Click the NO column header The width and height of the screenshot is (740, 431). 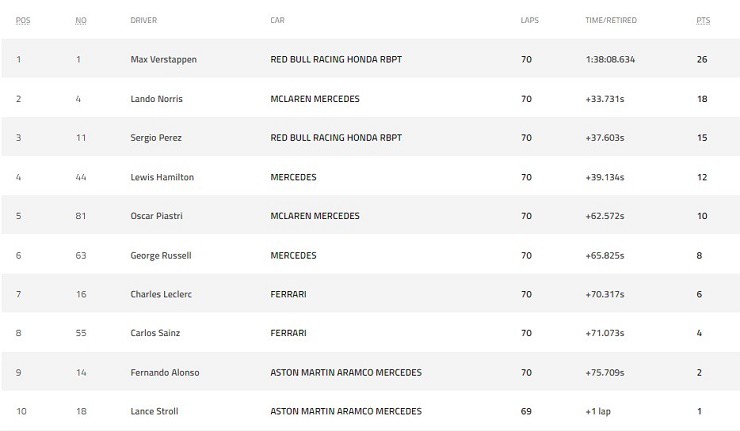[80, 20]
